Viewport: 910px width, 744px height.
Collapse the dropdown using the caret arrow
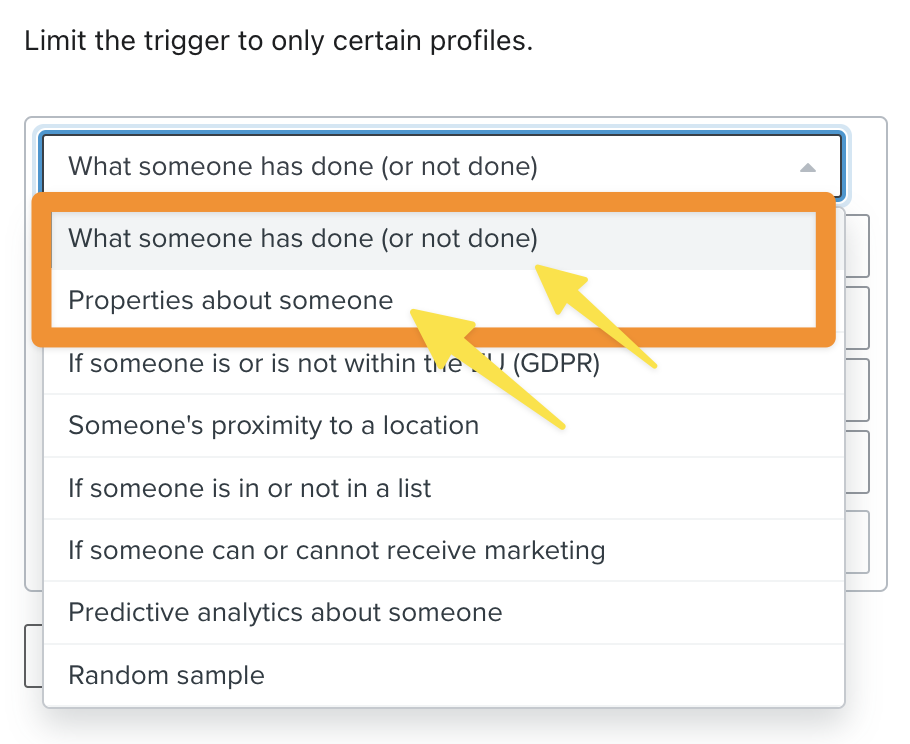coord(808,168)
